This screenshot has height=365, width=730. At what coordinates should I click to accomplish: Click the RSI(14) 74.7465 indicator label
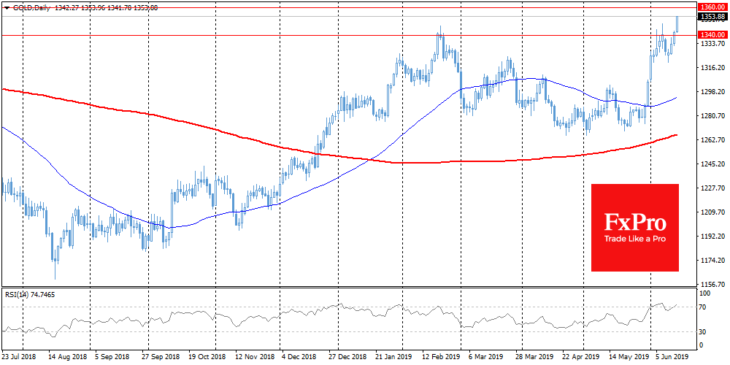pos(30,294)
